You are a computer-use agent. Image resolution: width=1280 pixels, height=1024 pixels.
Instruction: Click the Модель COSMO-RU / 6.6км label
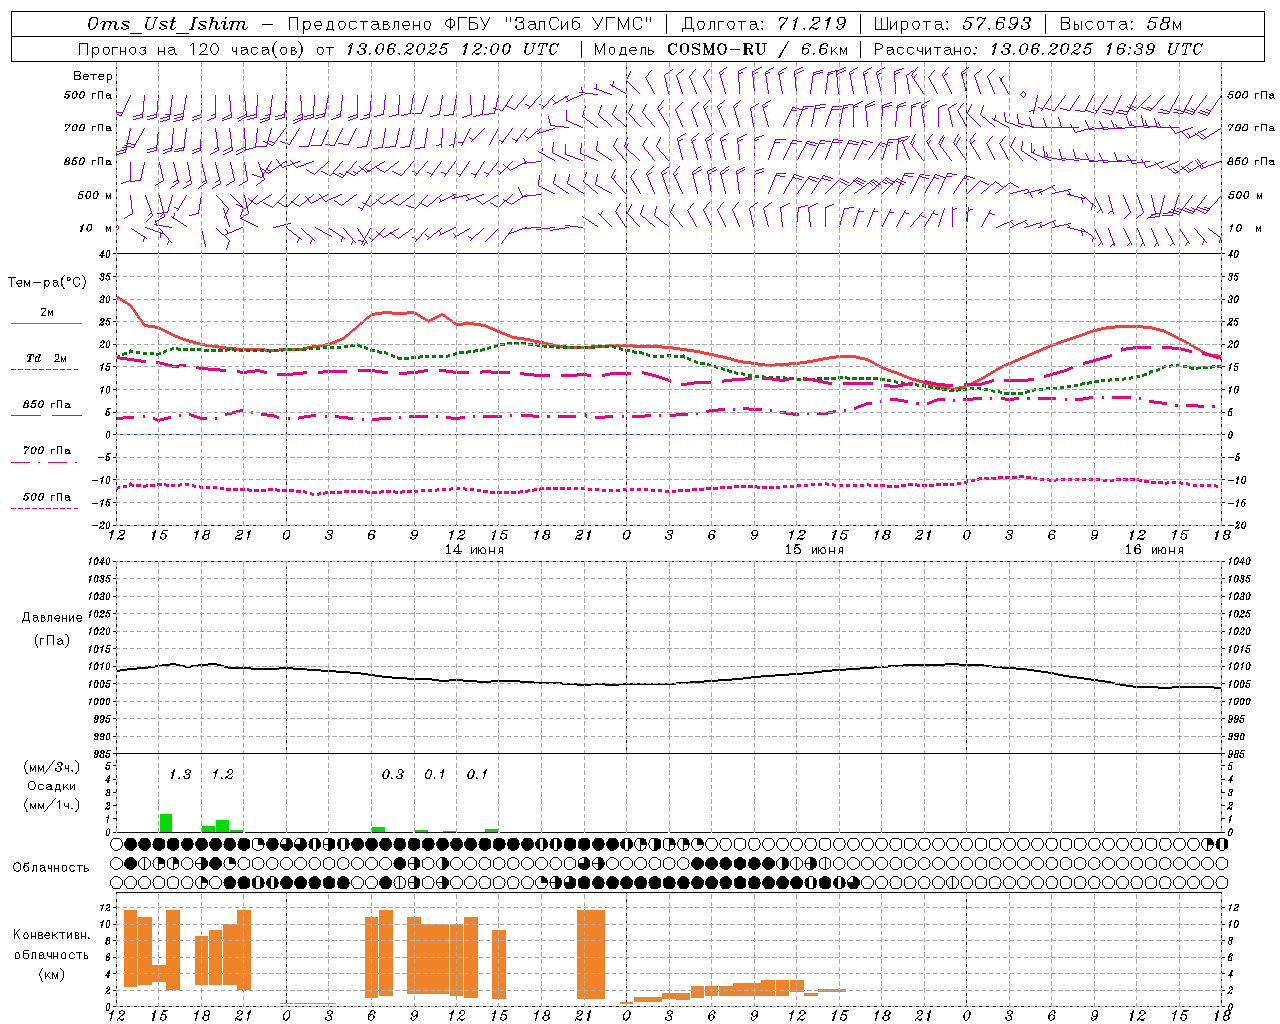721,49
